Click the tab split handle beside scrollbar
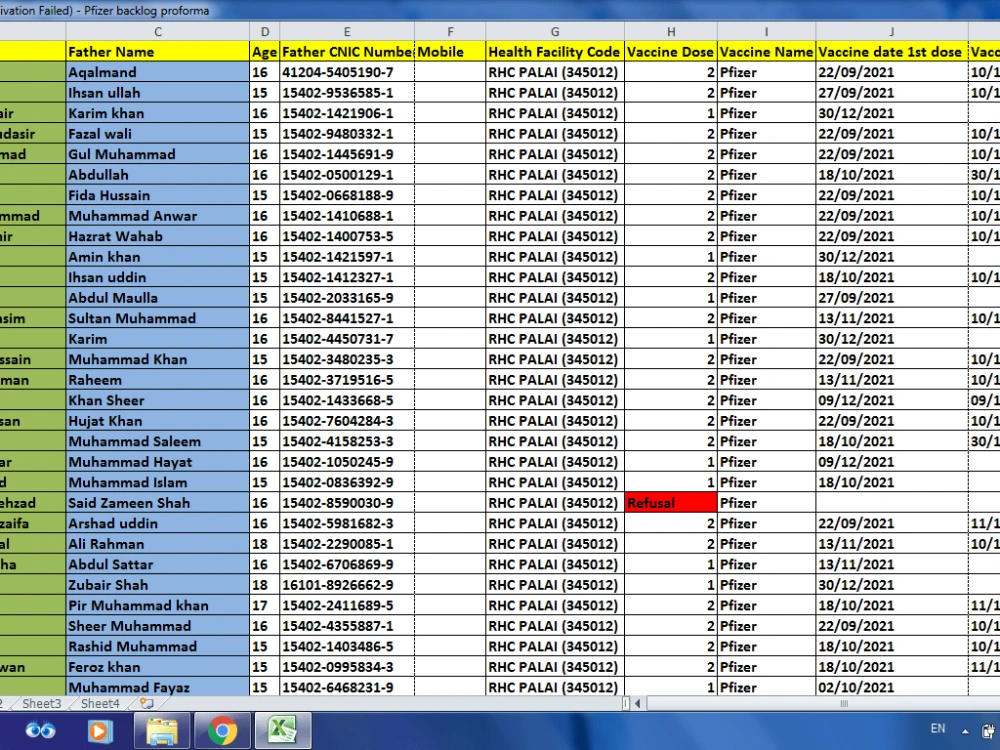Viewport: 1000px width, 750px height. (626, 703)
